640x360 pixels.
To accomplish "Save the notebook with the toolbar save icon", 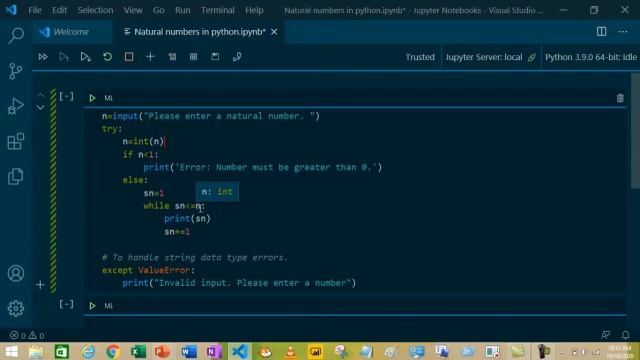I will click(215, 57).
